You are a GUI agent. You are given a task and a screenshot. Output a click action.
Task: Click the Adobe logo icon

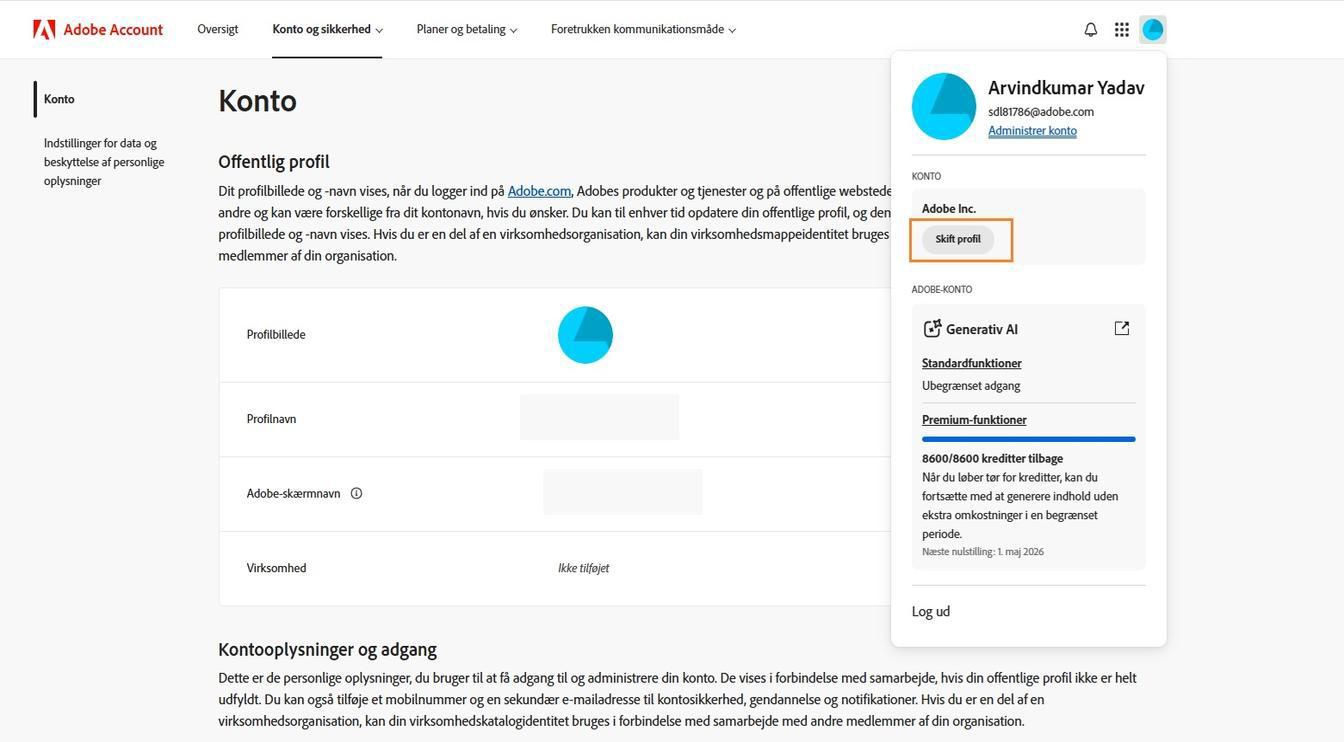[44, 29]
